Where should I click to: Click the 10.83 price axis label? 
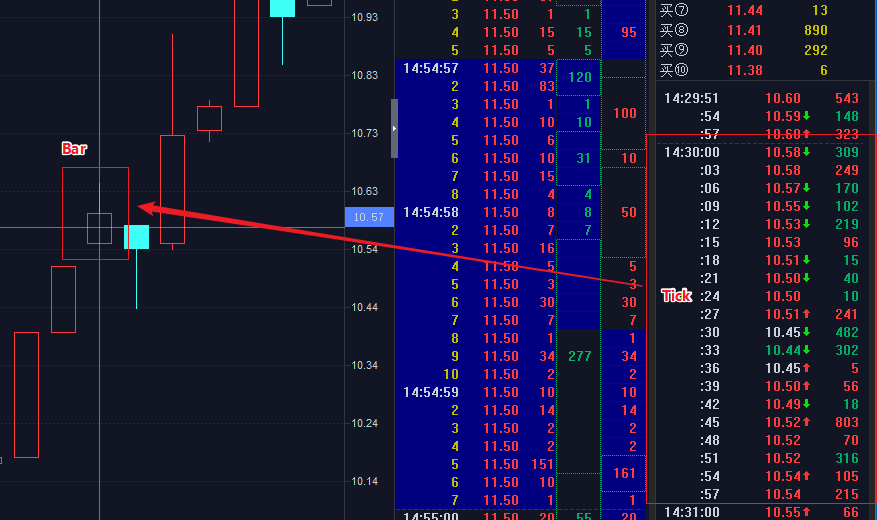point(366,75)
